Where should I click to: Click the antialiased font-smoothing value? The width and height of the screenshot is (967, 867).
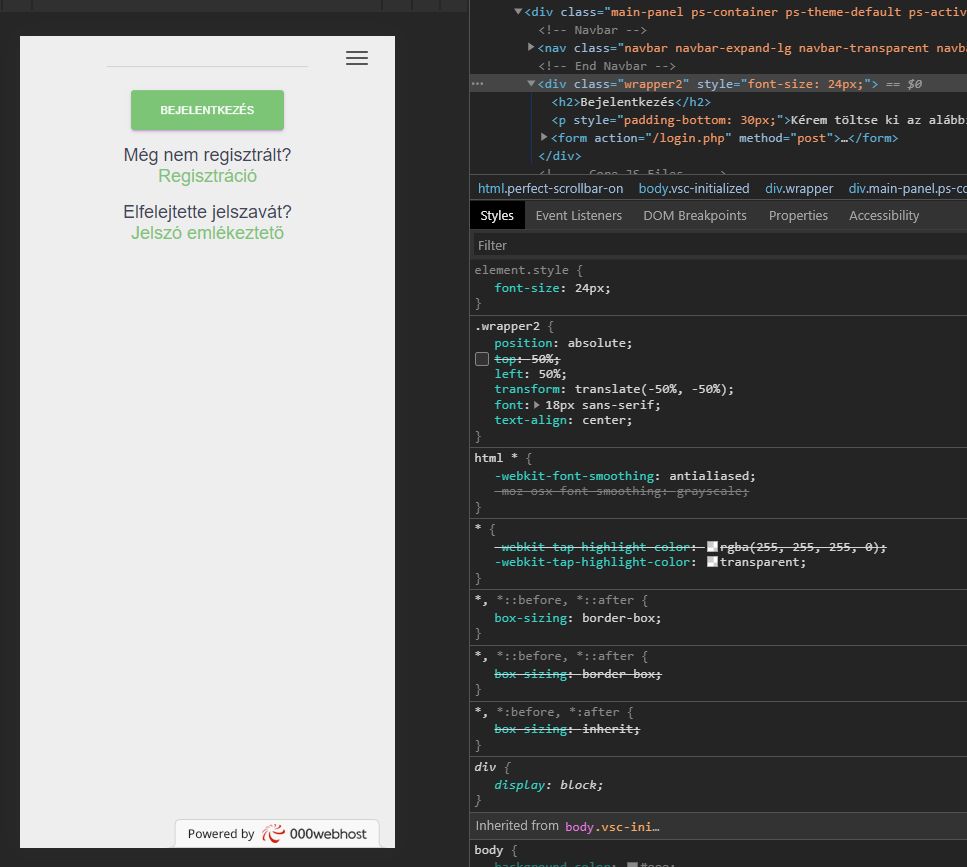click(709, 476)
